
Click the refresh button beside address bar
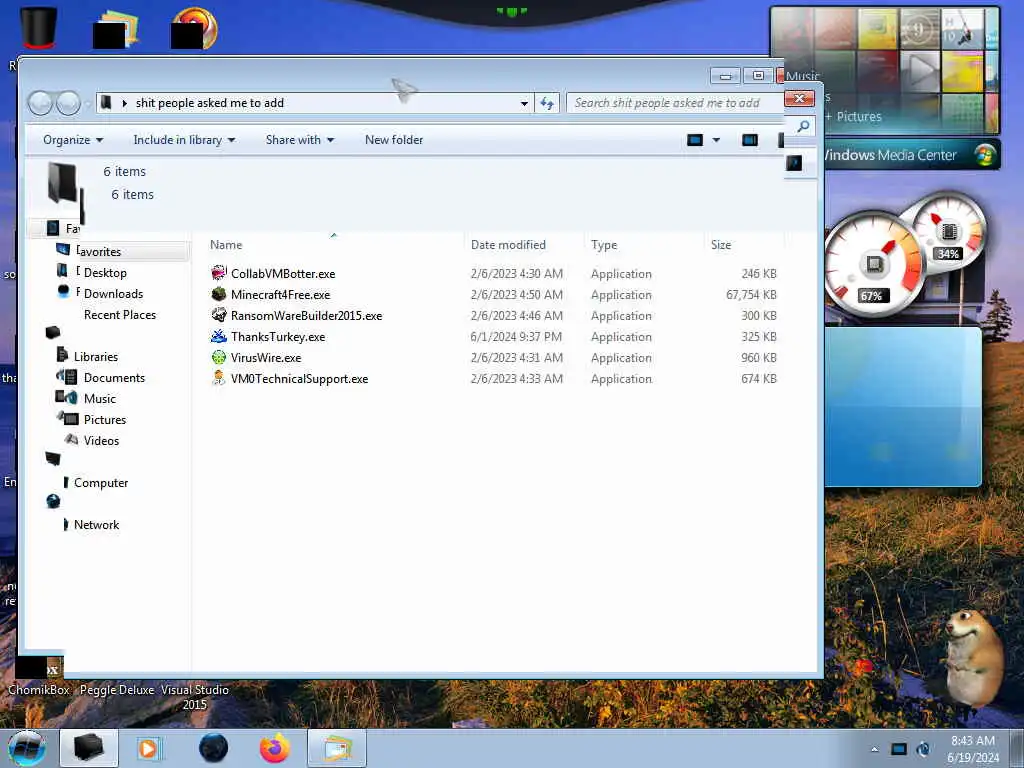point(547,103)
